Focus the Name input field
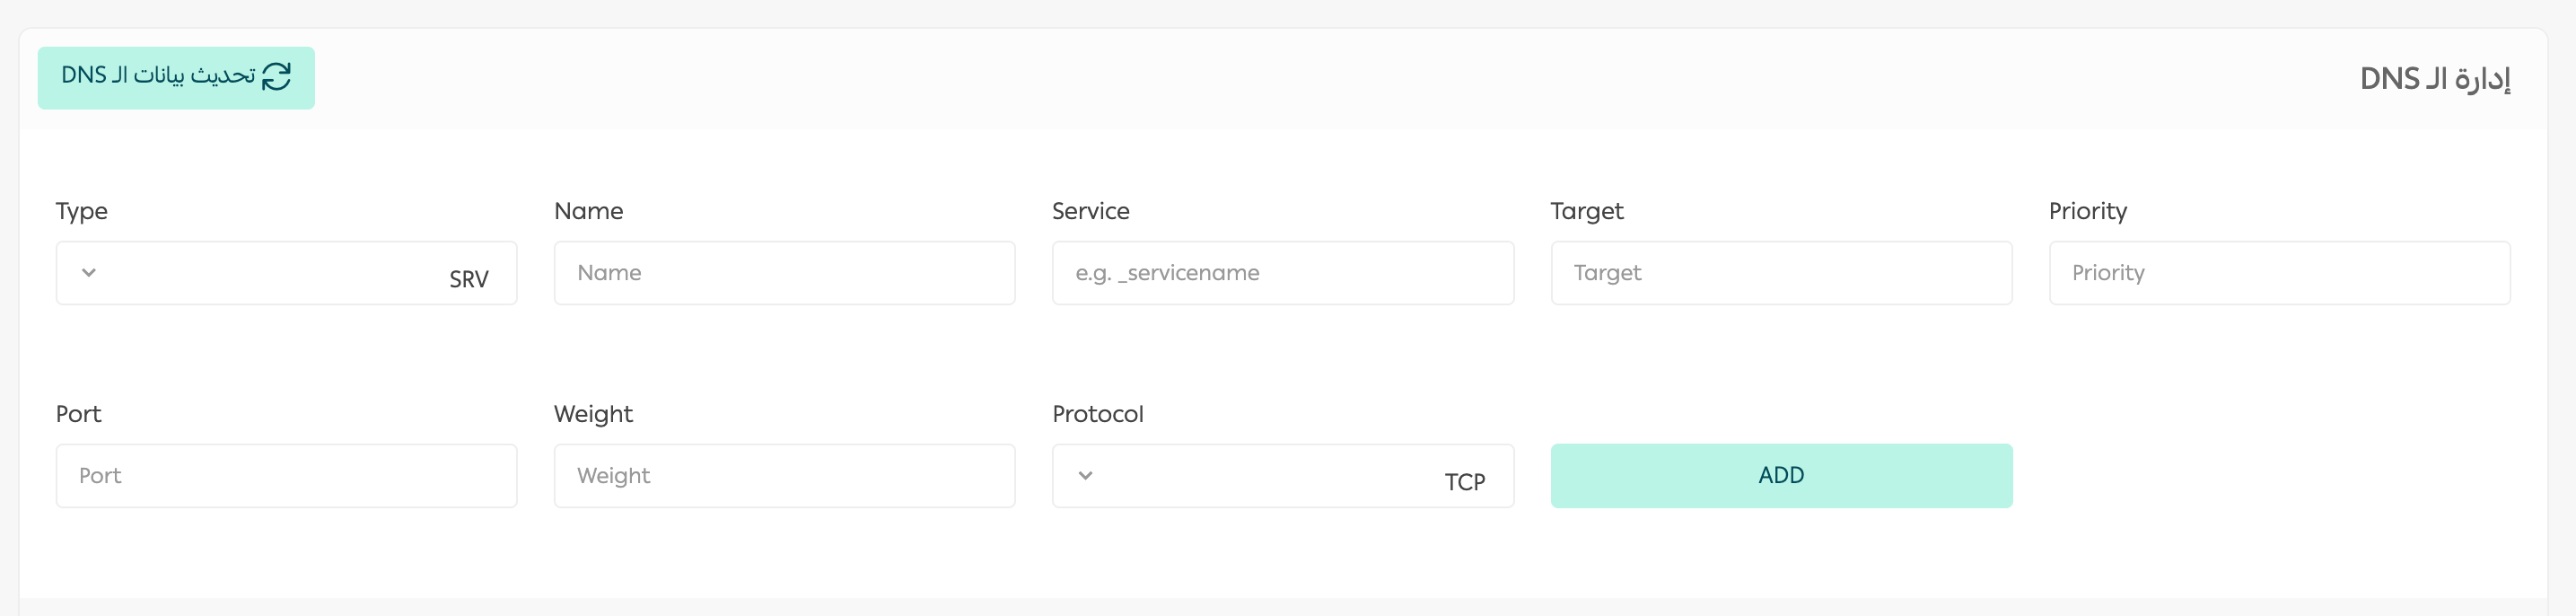Screen dimensions: 2576x616 (784, 273)
